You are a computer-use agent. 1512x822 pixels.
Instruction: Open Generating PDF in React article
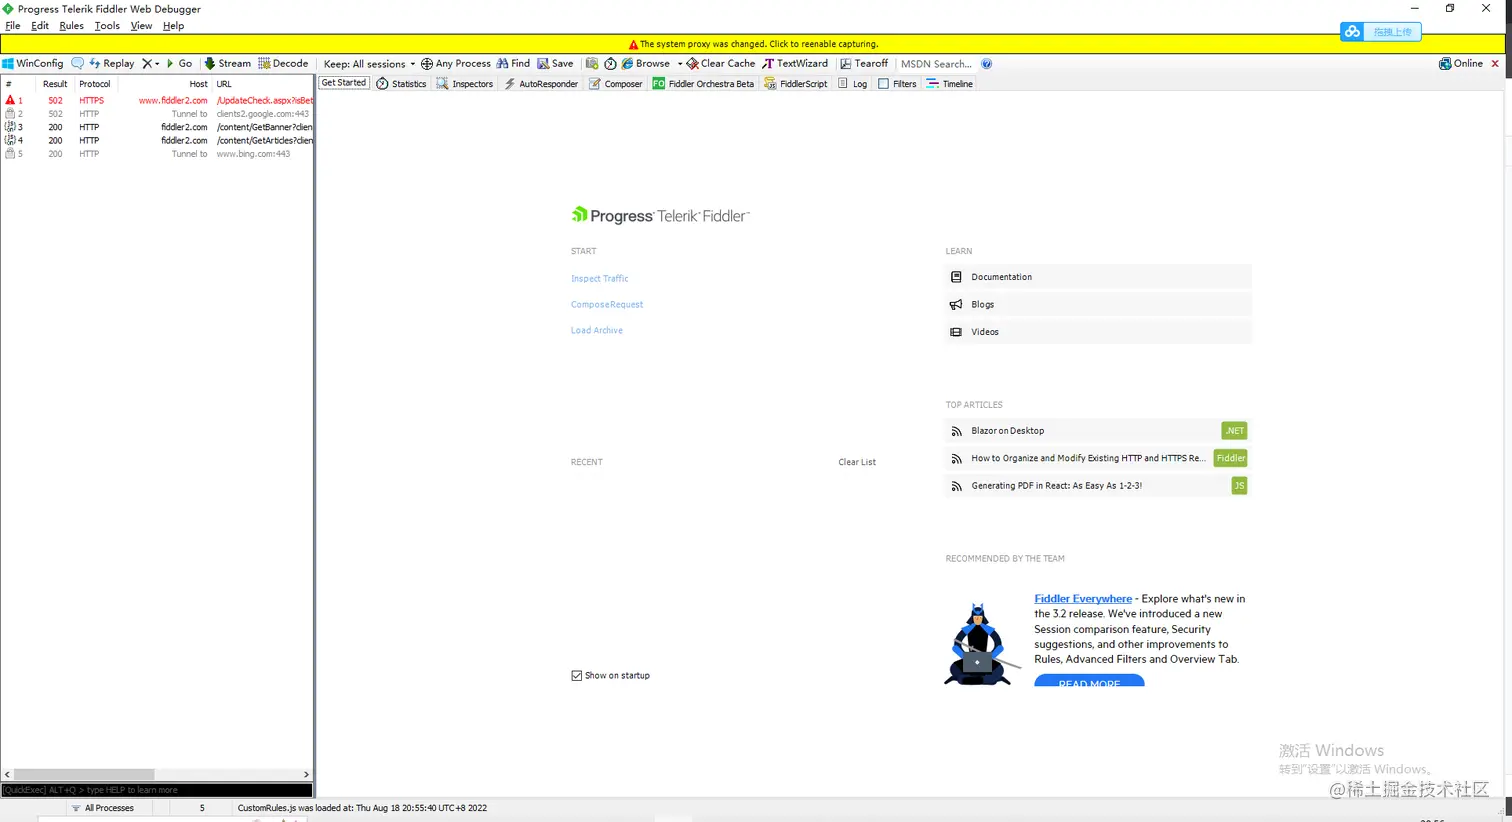click(x=1097, y=486)
